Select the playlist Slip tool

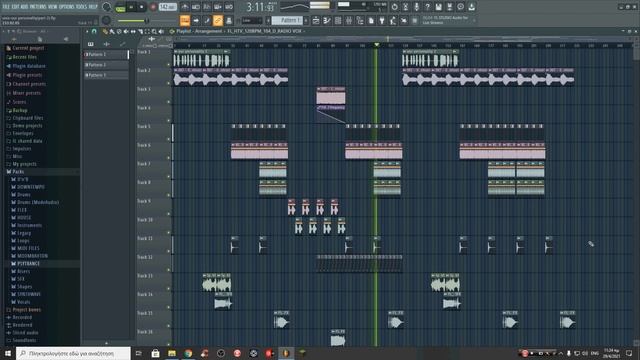click(x=133, y=31)
